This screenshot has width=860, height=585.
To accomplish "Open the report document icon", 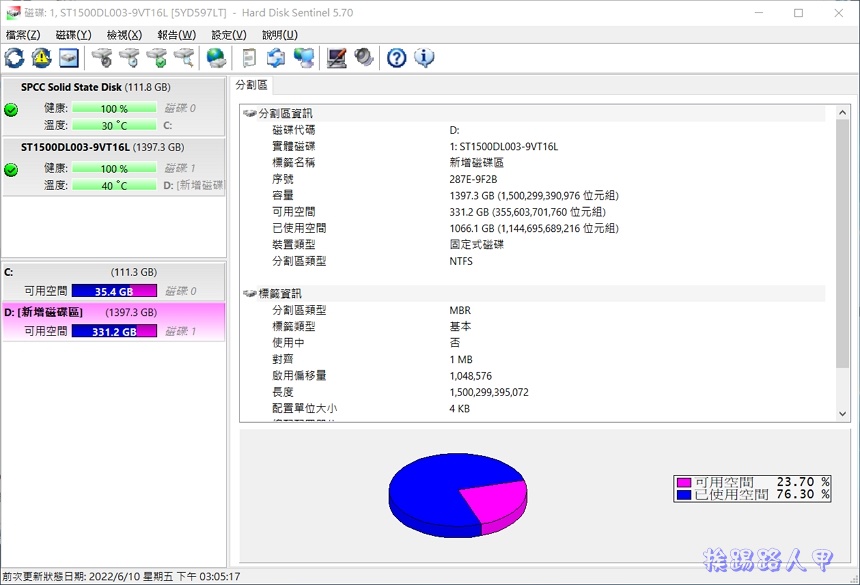I will (x=248, y=58).
